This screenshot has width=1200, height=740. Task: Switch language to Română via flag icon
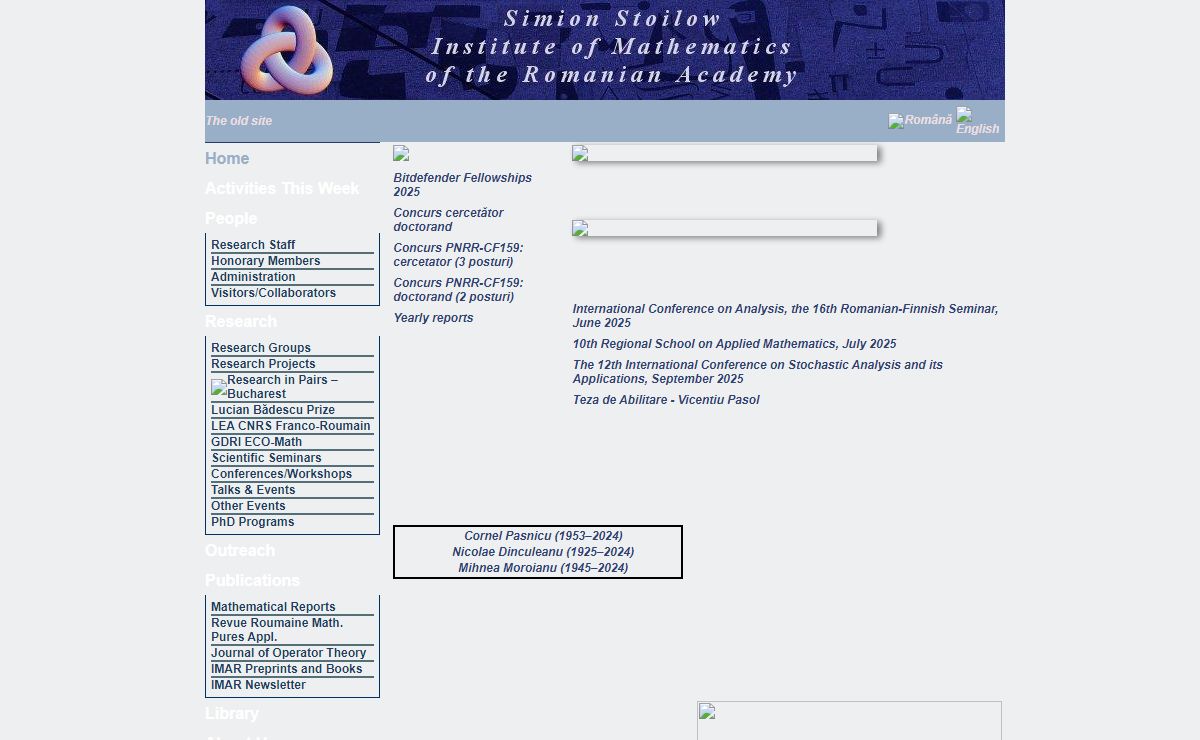tap(896, 121)
